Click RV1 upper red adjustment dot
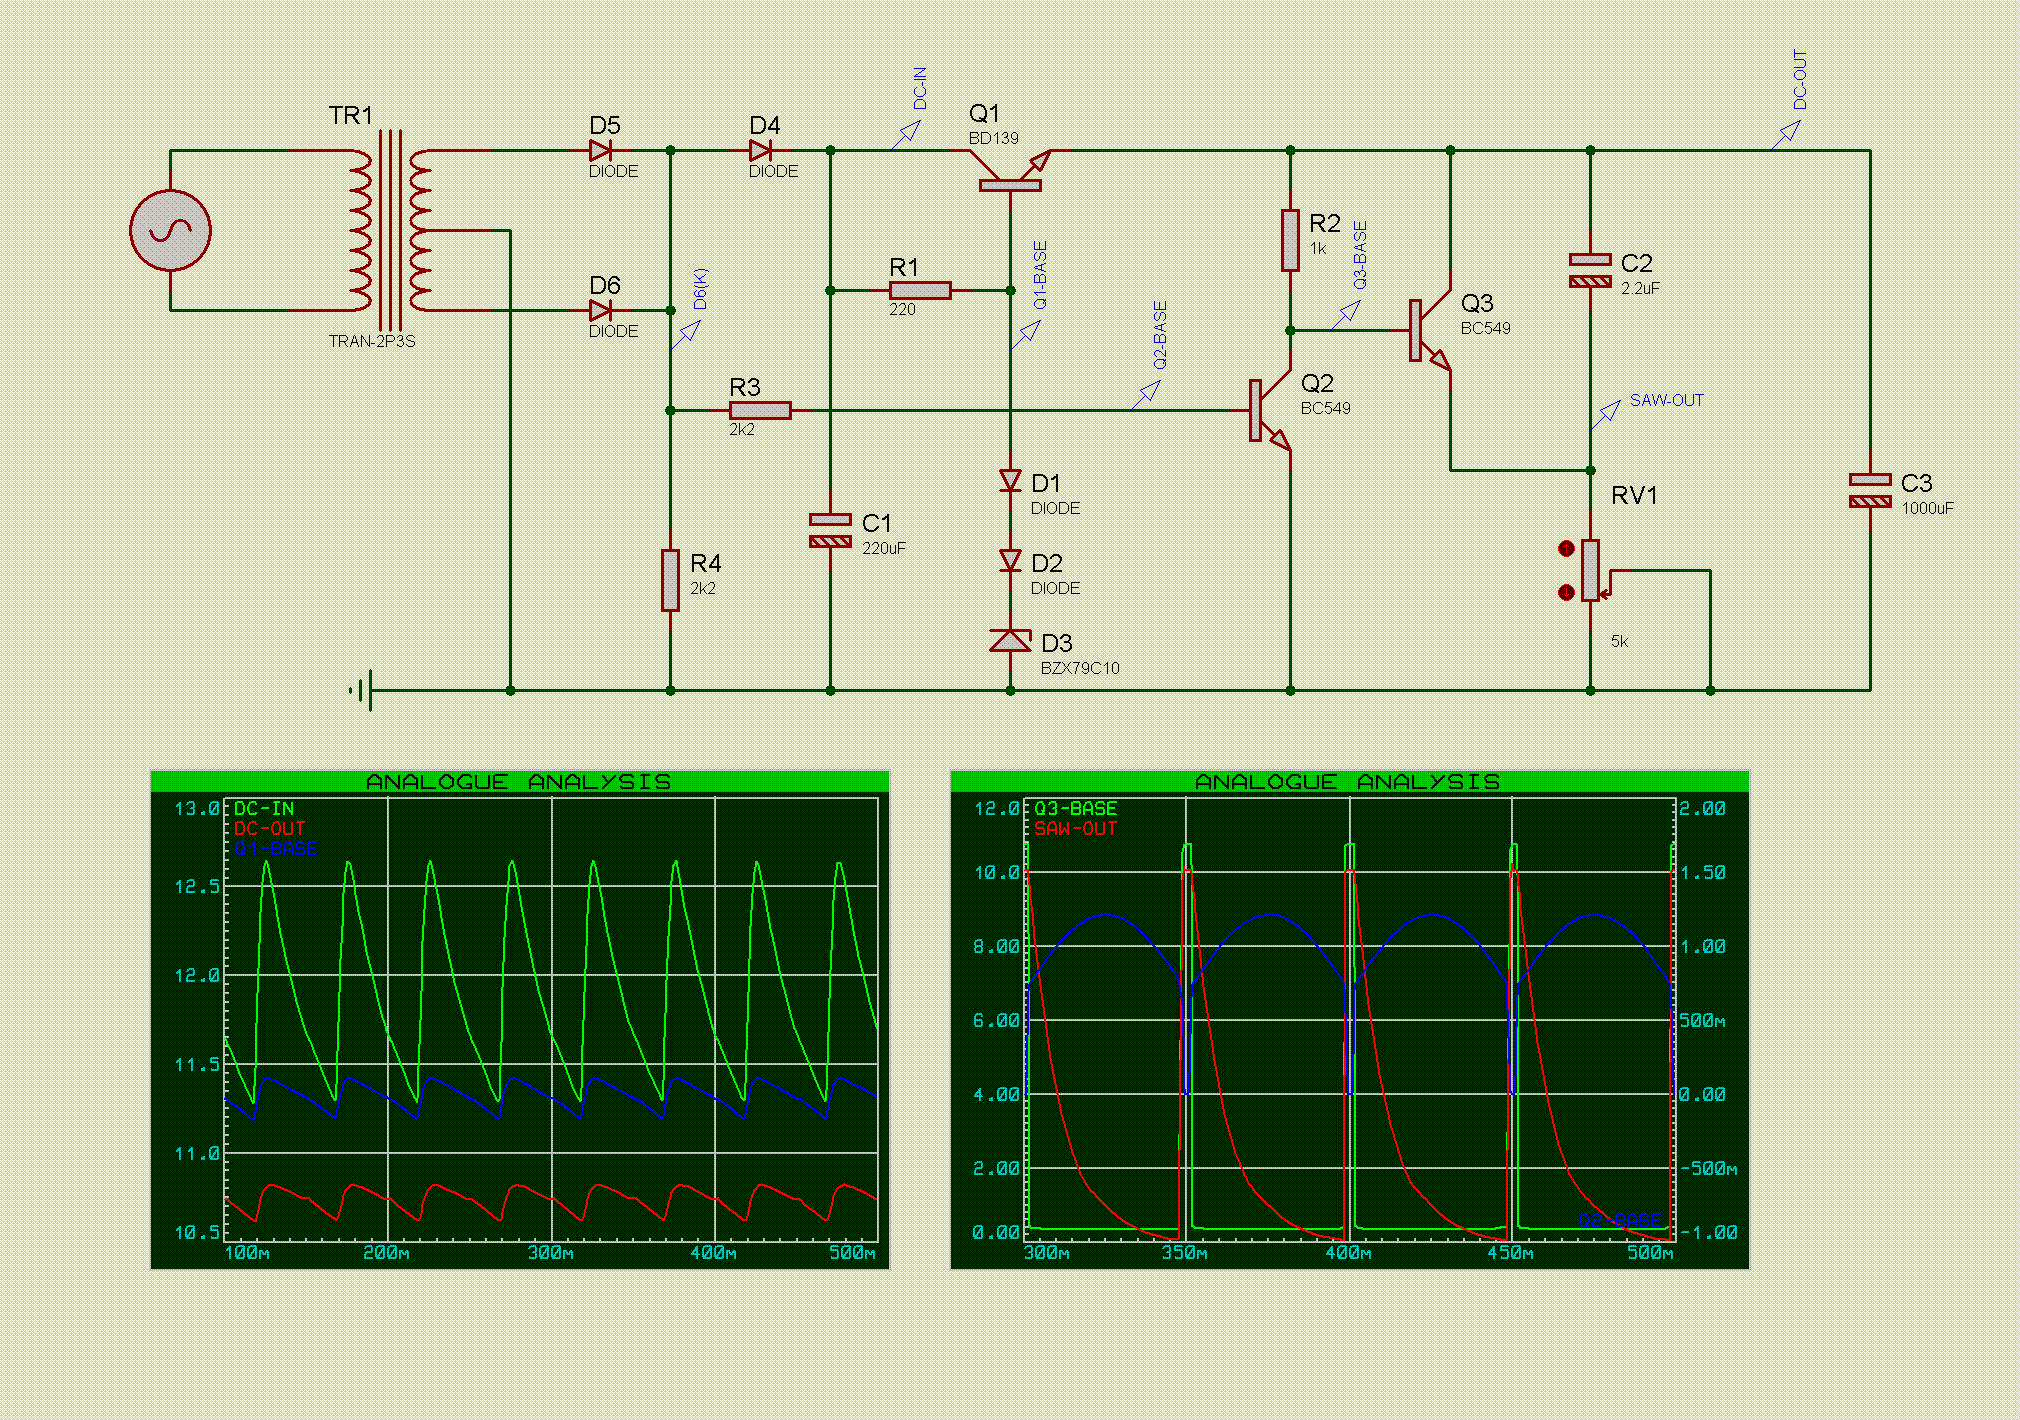Image resolution: width=2020 pixels, height=1420 pixels. [x=1567, y=549]
